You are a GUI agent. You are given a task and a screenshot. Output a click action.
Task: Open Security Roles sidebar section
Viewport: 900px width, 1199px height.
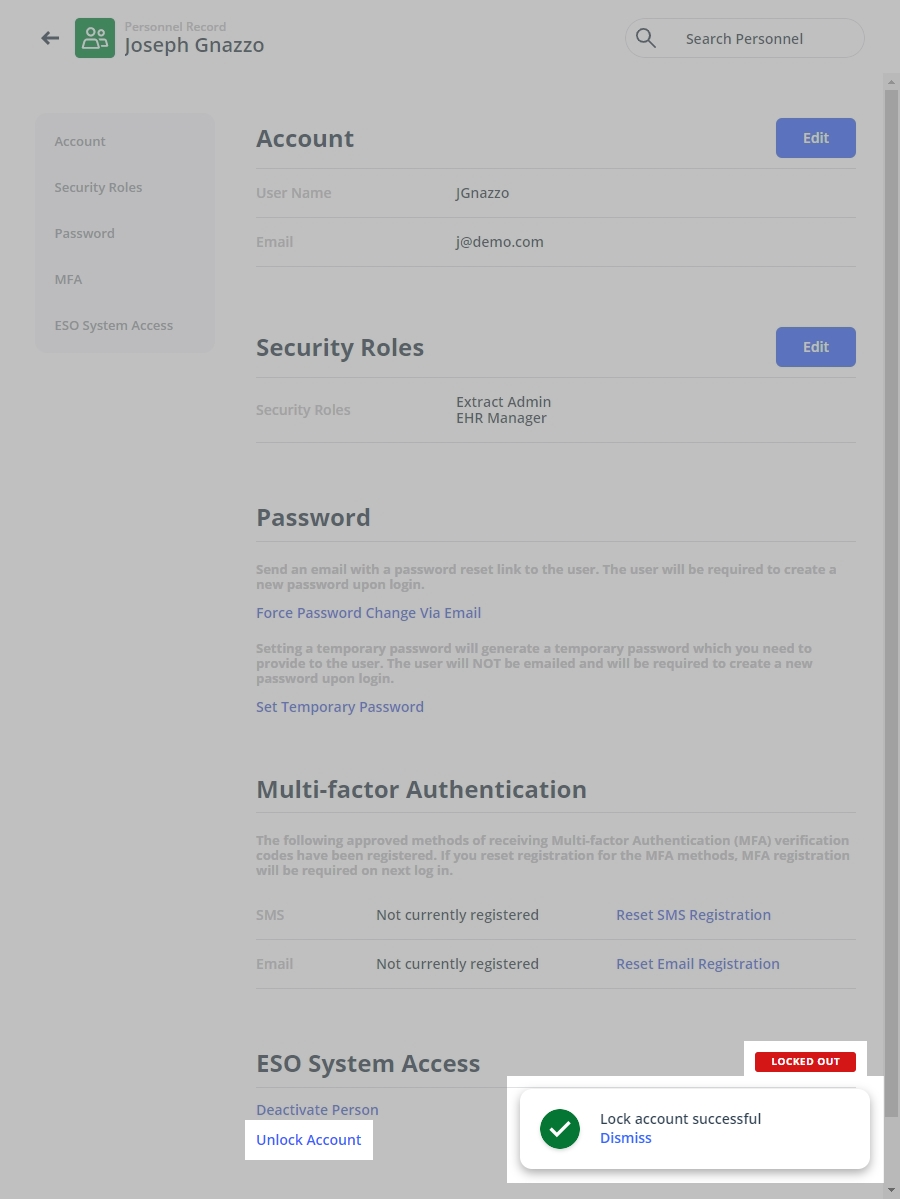[98, 188]
